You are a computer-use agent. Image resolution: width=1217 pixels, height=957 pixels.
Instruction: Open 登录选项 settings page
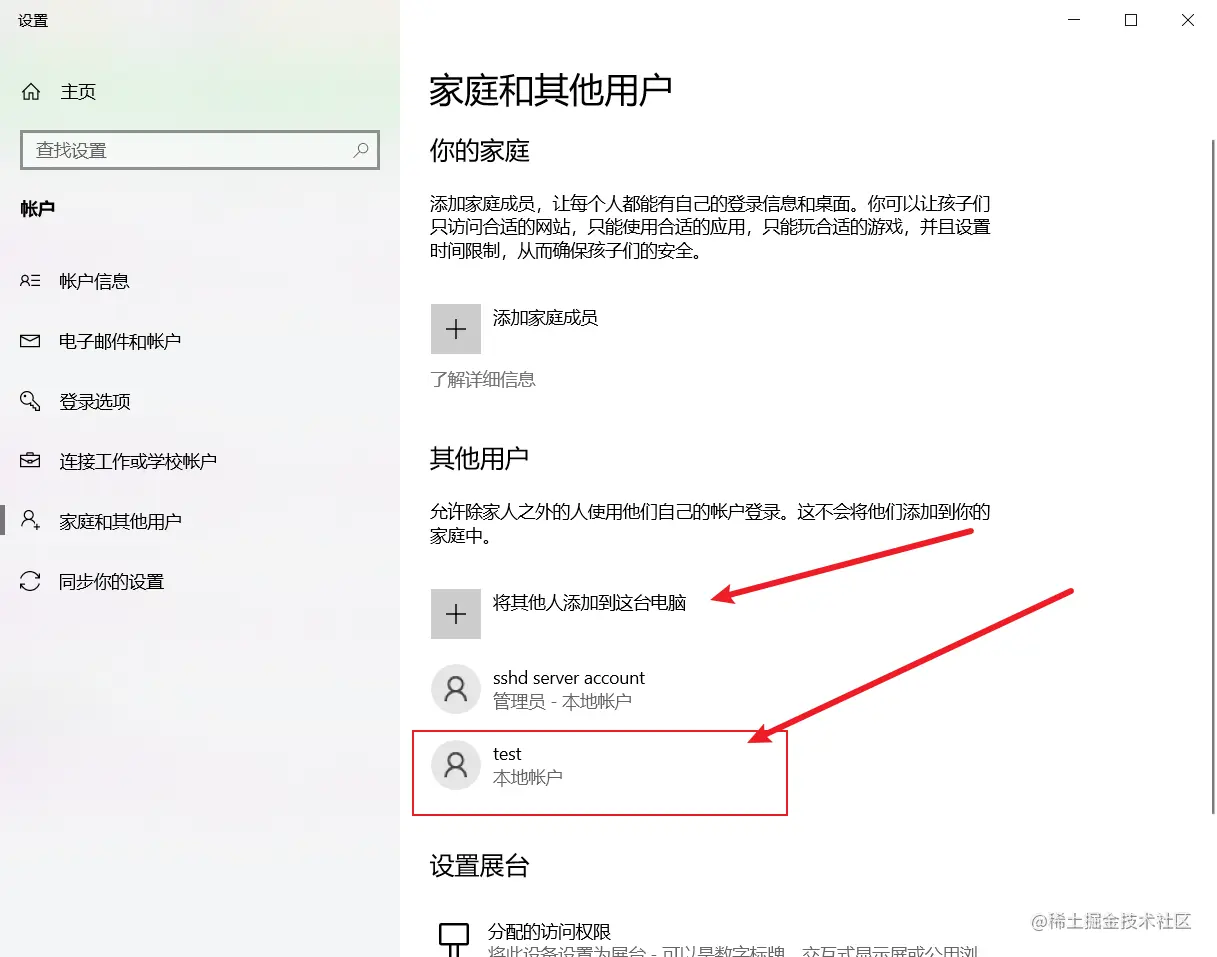click(x=95, y=401)
